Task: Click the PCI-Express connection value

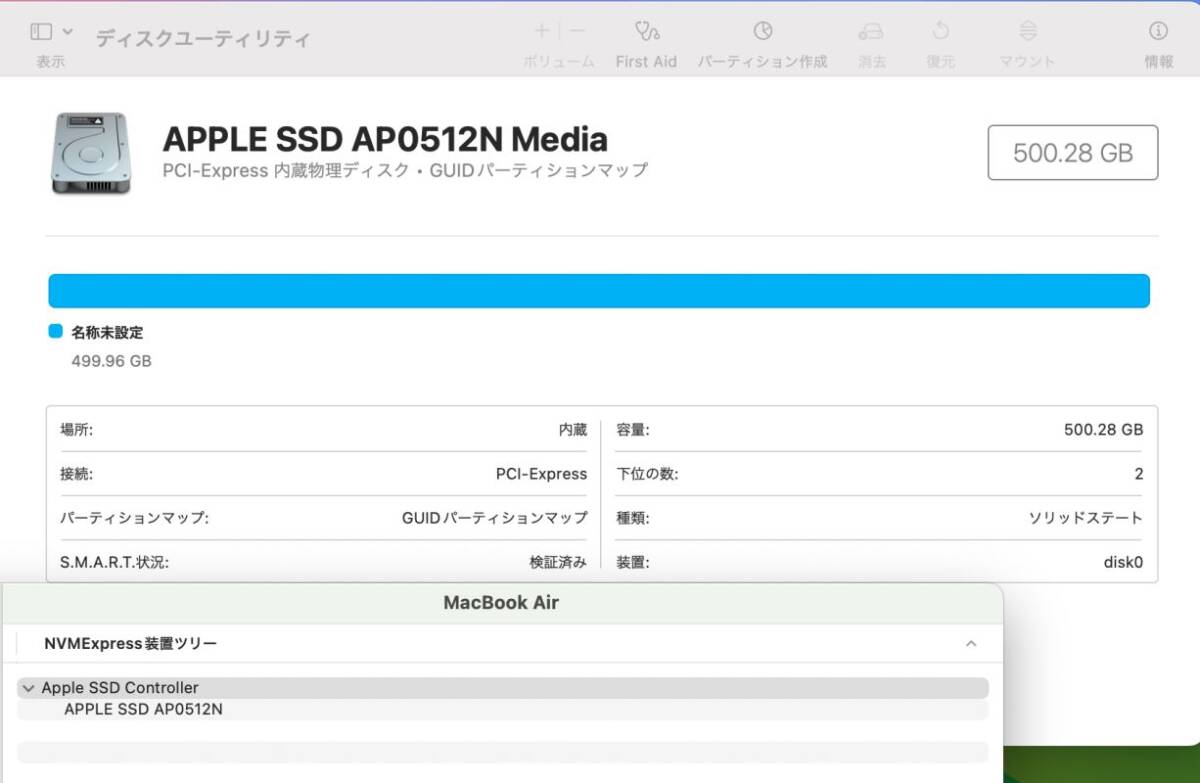Action: [x=541, y=474]
